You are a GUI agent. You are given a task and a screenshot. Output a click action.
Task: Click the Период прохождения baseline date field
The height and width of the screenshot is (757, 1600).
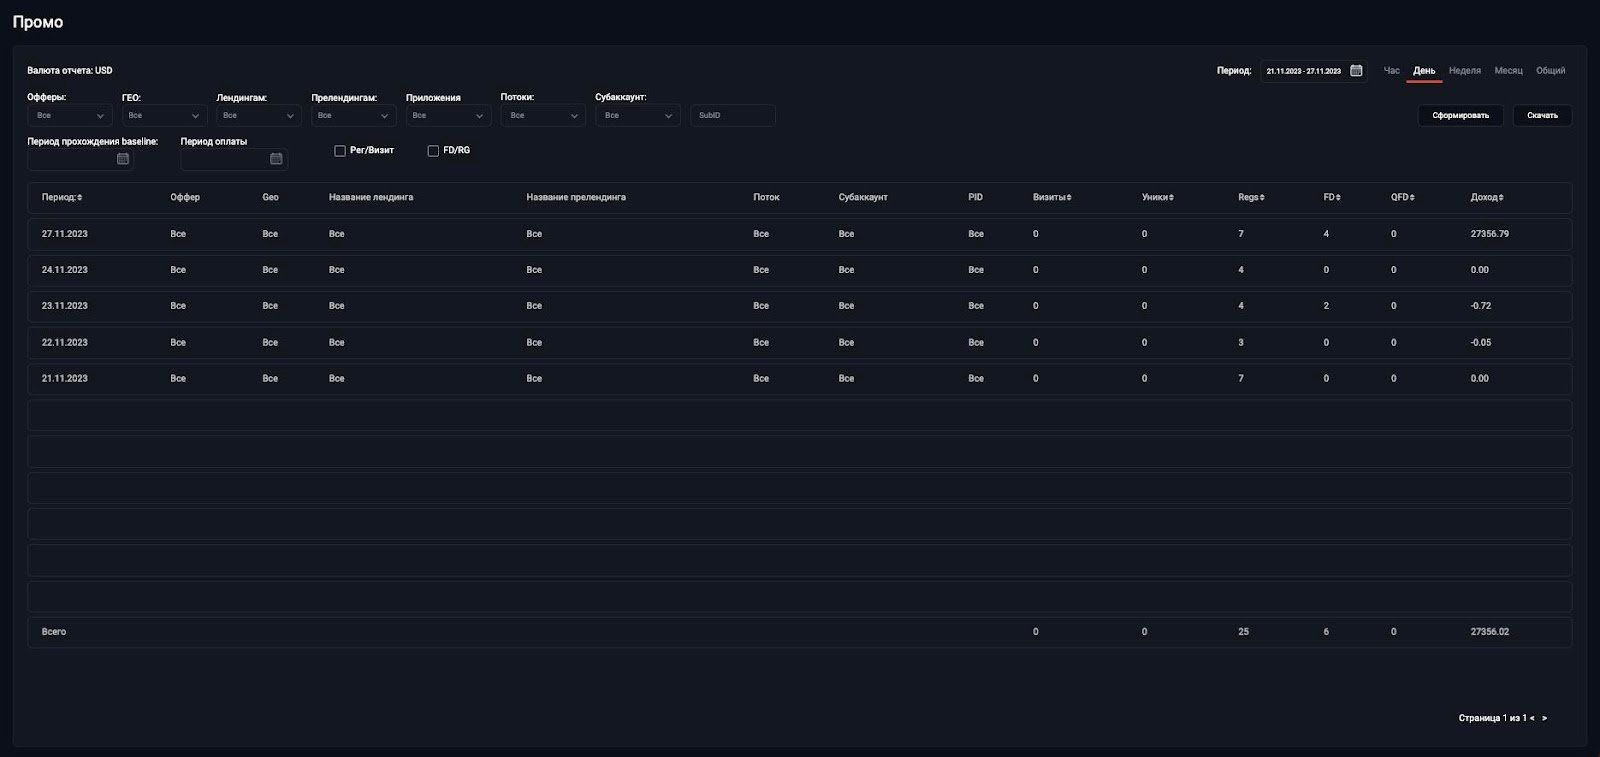click(80, 159)
